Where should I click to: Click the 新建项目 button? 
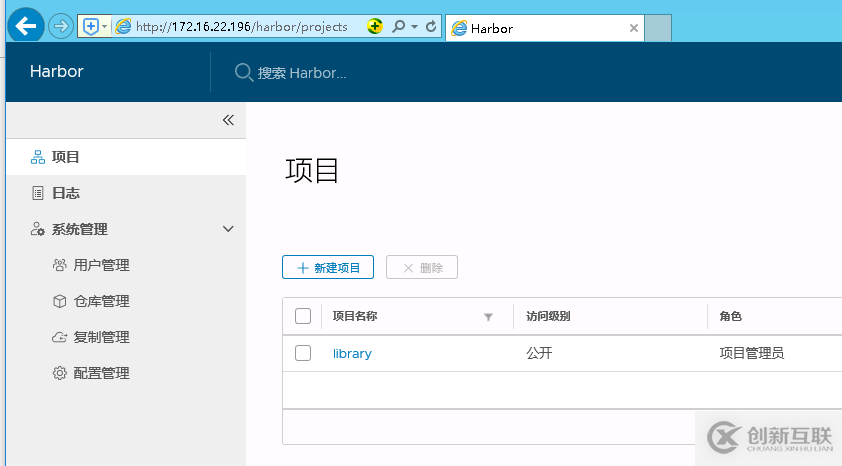328,267
